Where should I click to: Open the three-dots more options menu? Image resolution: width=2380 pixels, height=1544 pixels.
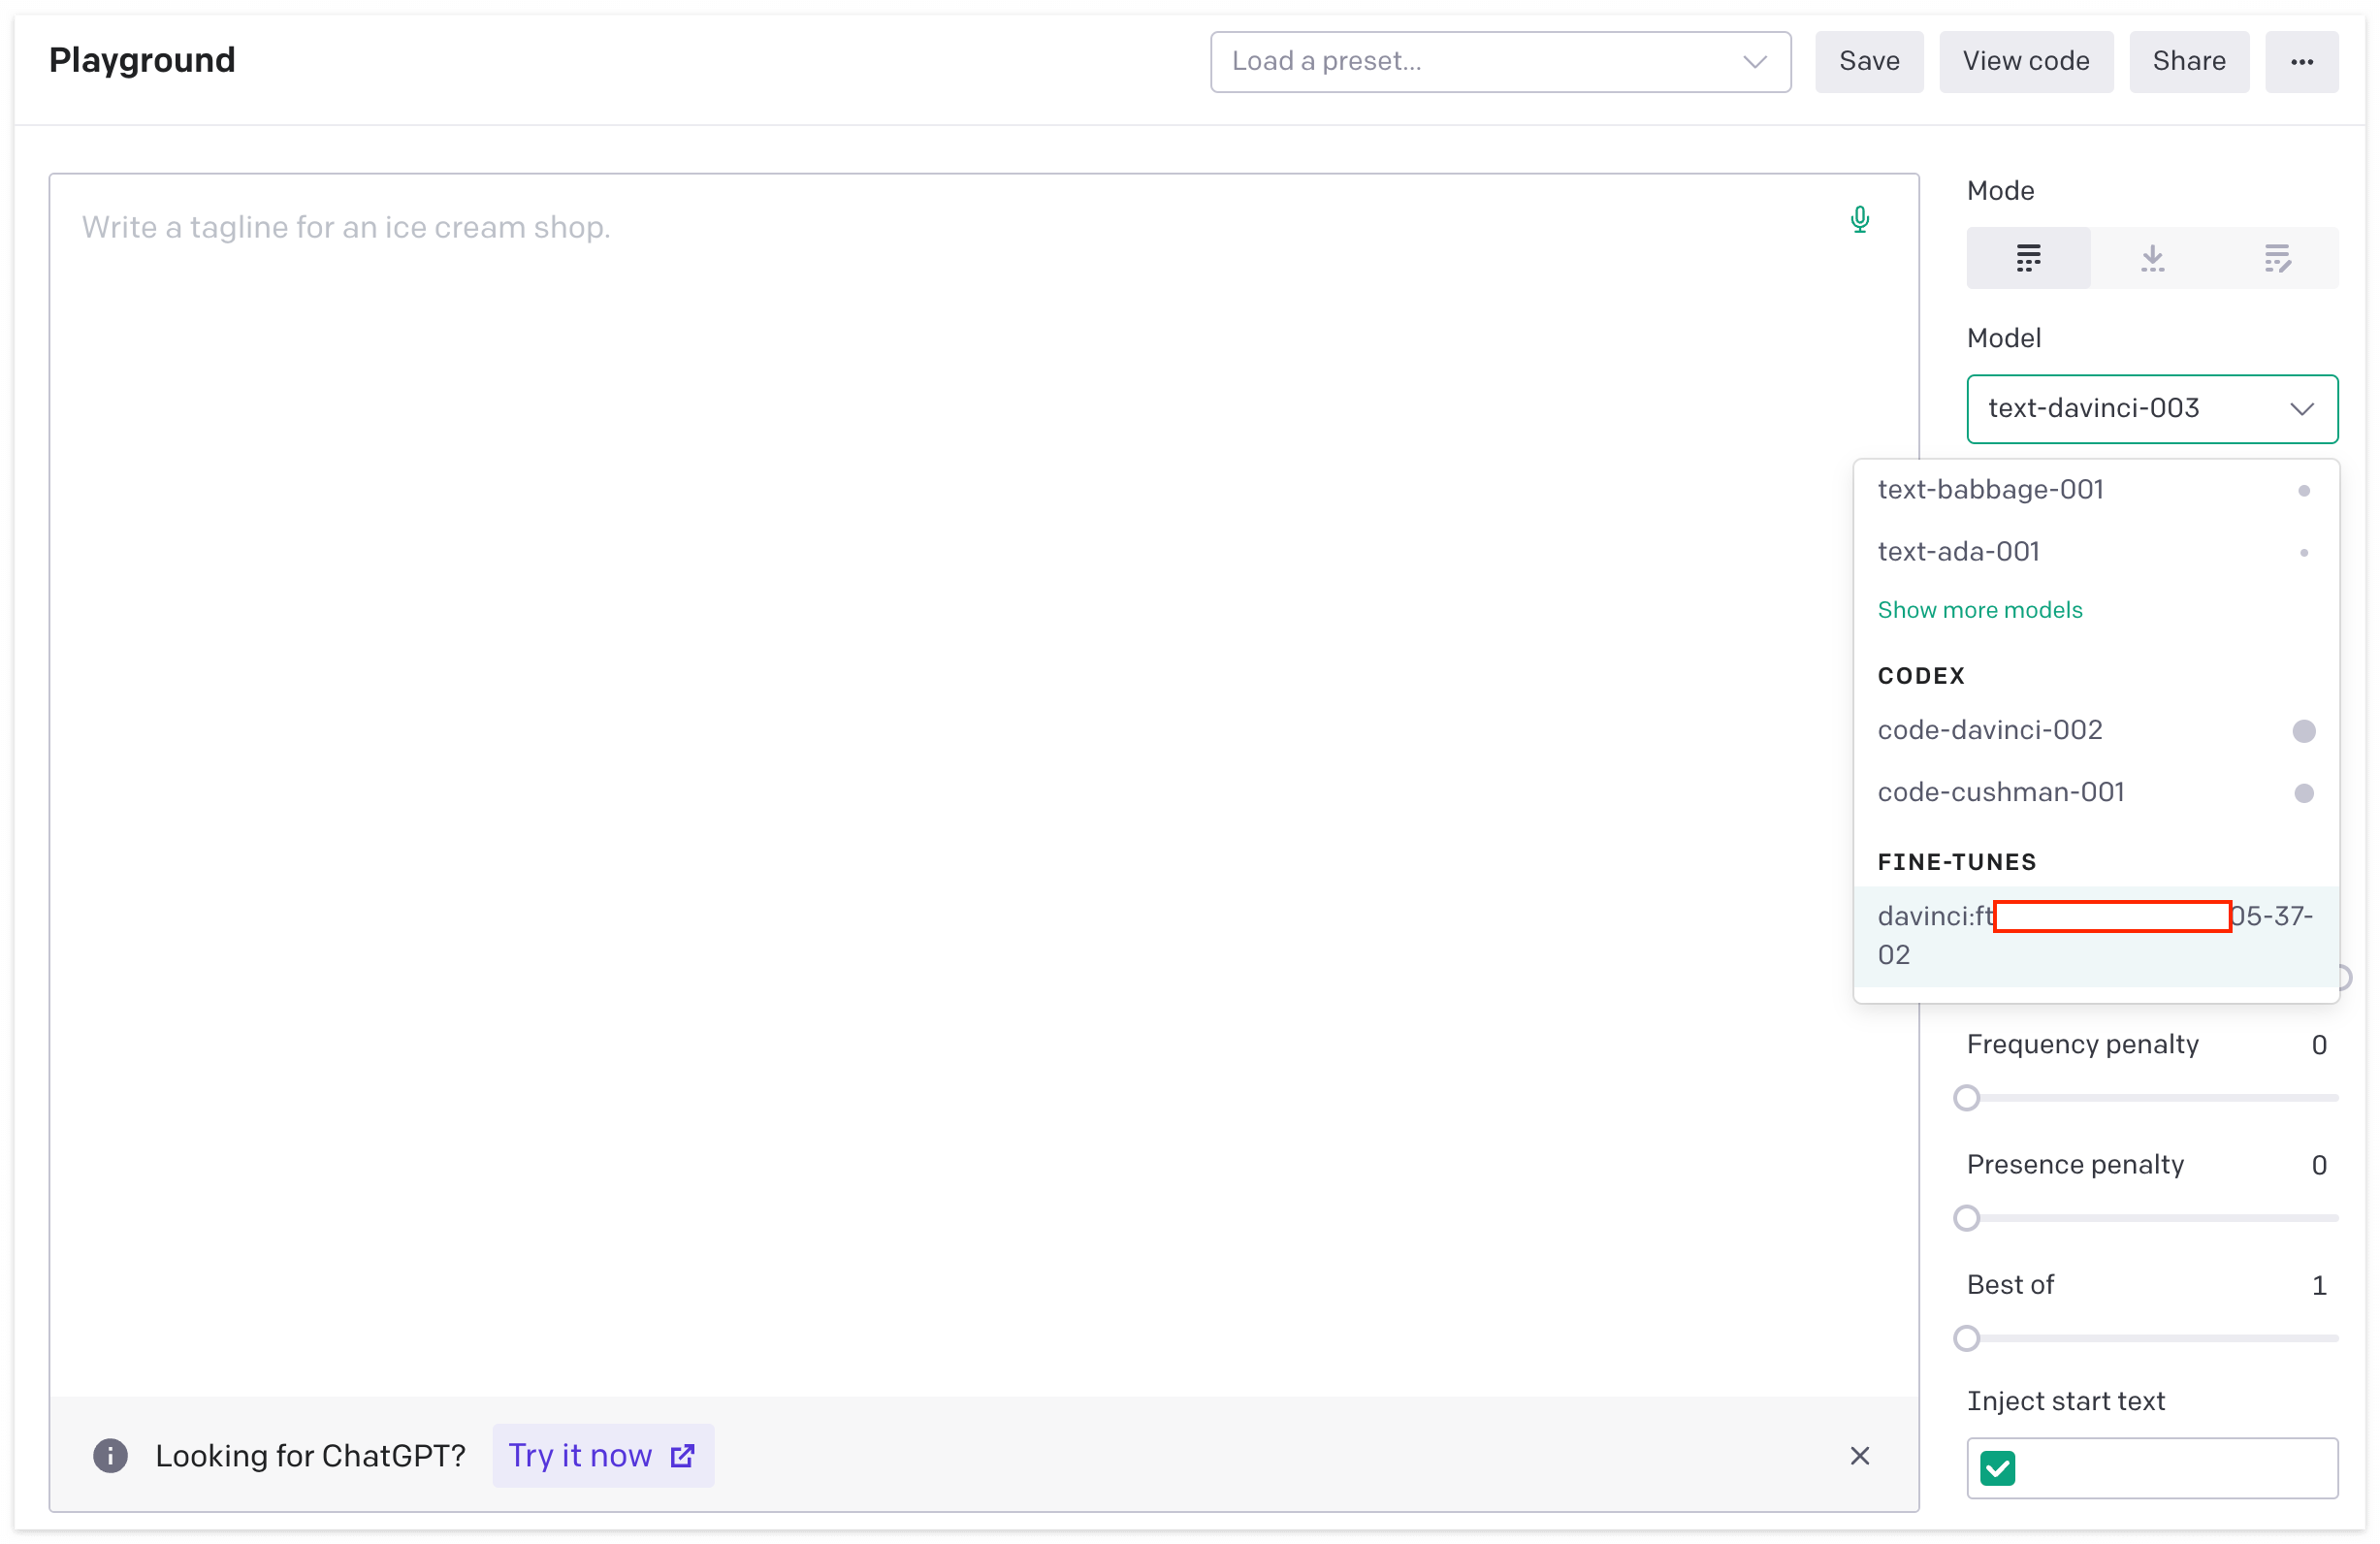pyautogui.click(x=2301, y=62)
